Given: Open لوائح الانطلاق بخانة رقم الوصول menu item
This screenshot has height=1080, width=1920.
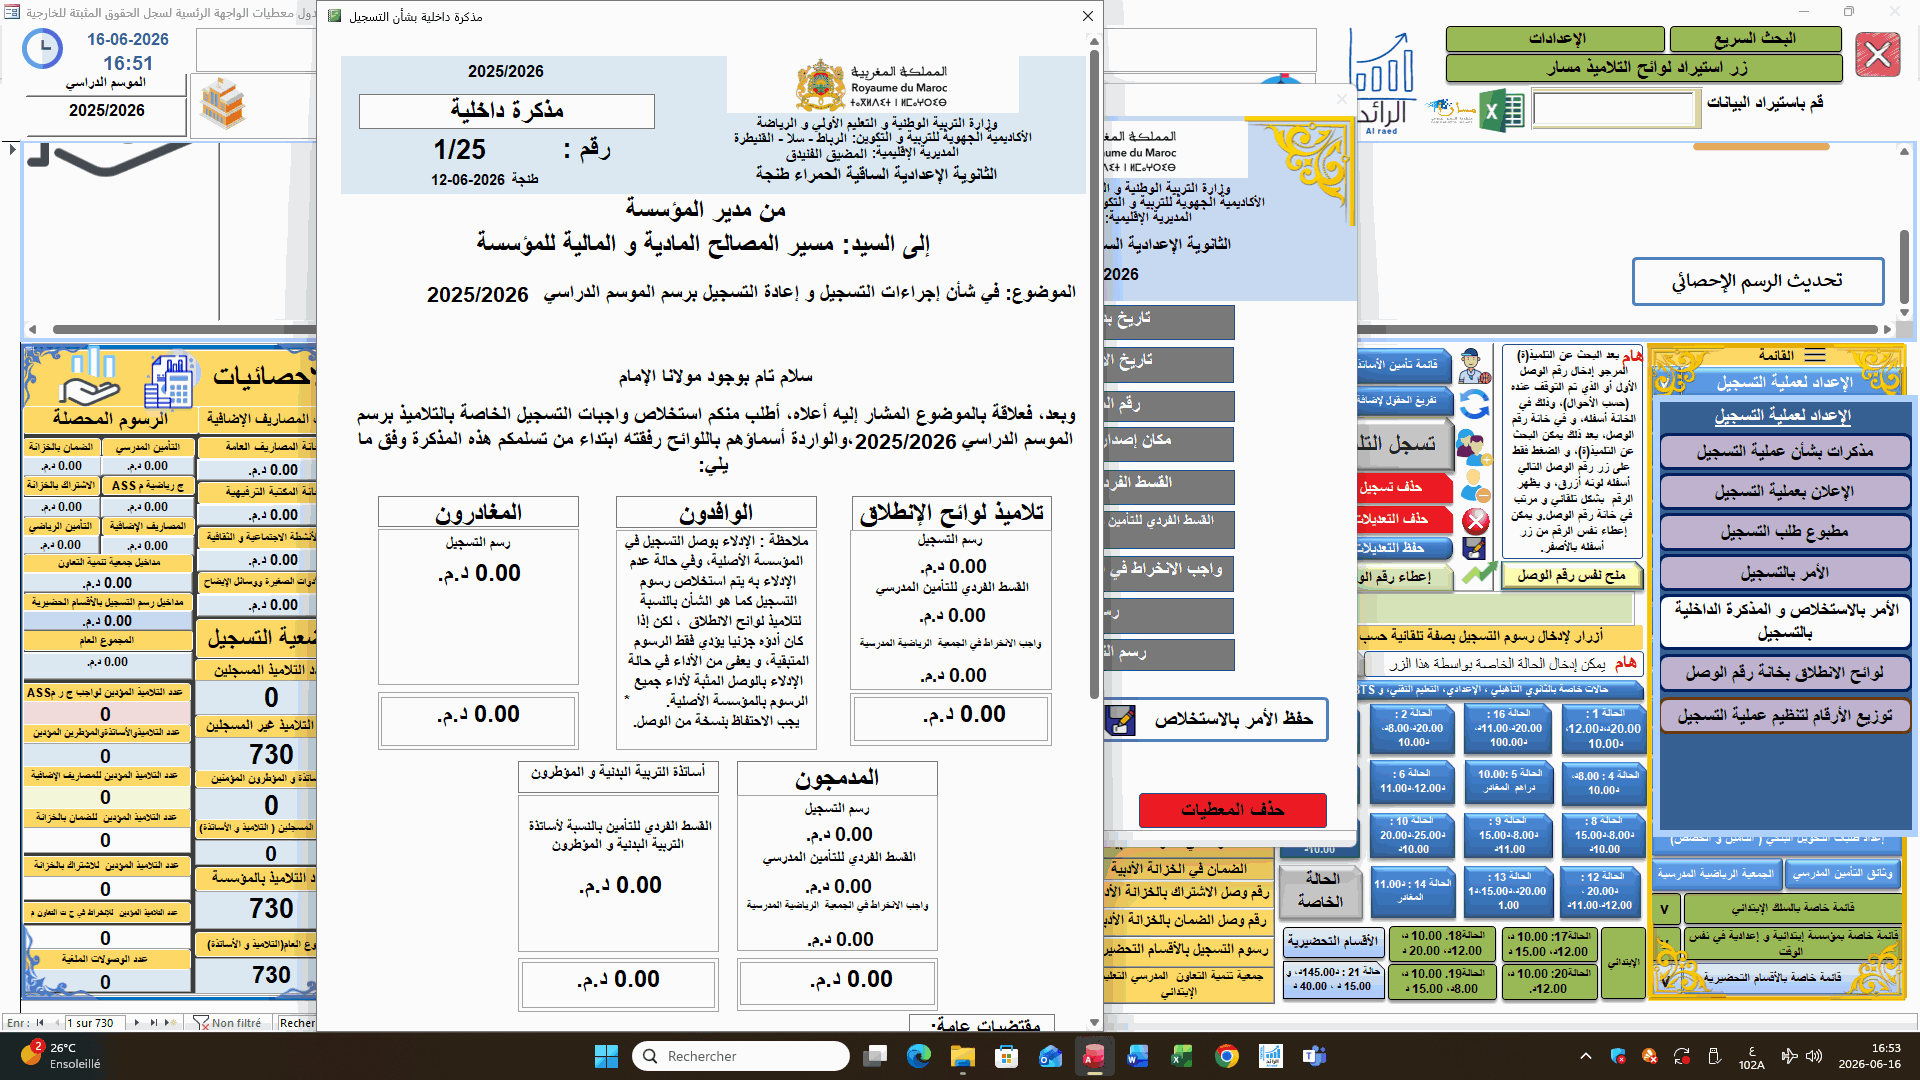Looking at the screenshot, I should [1785, 673].
